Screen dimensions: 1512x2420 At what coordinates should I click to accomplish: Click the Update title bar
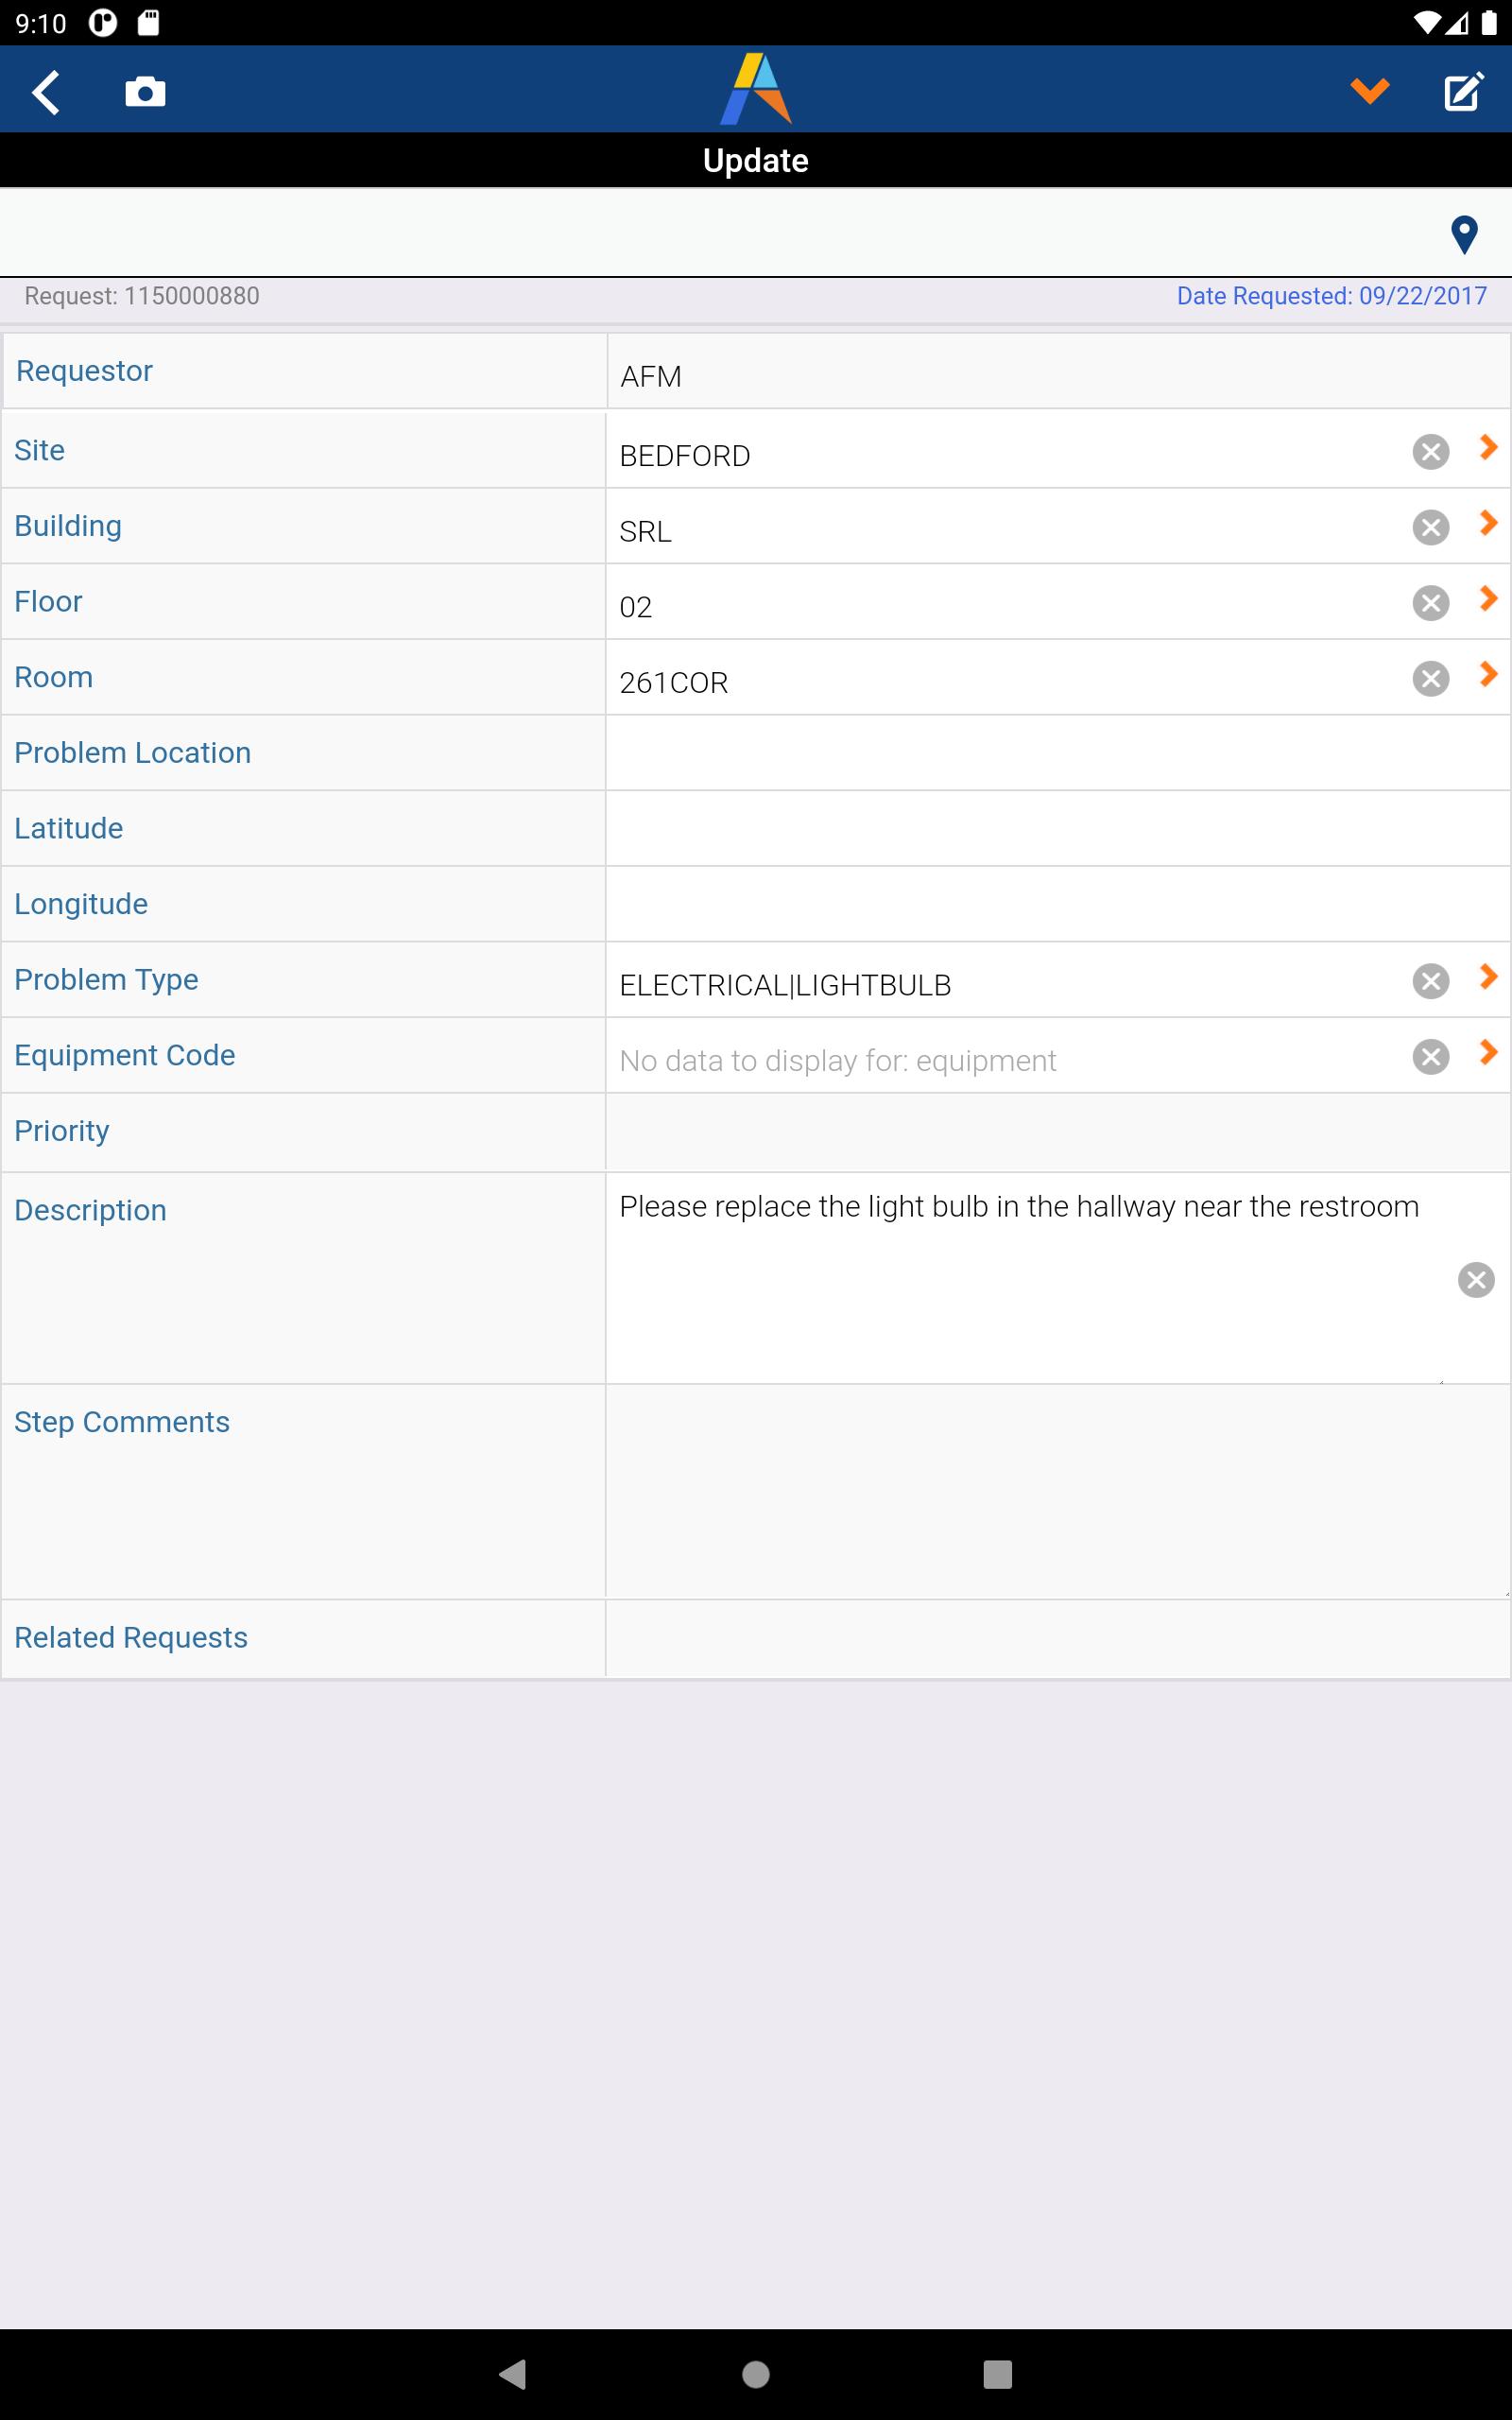click(x=756, y=160)
